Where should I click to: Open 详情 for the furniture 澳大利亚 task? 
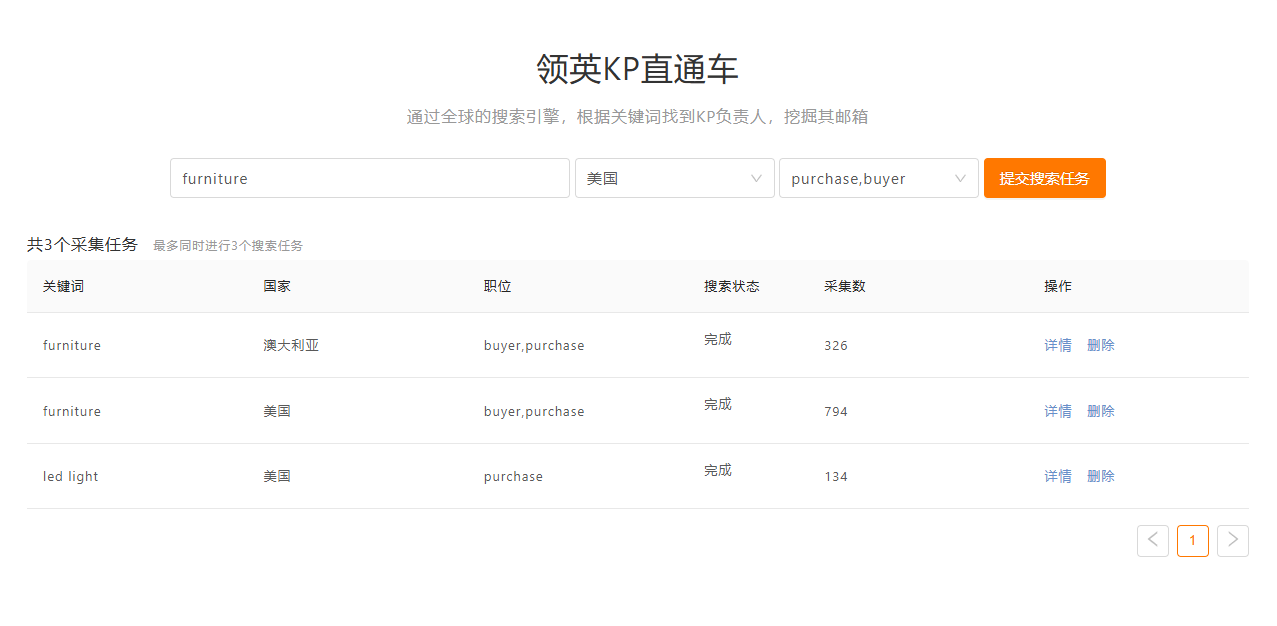[x=1058, y=345]
